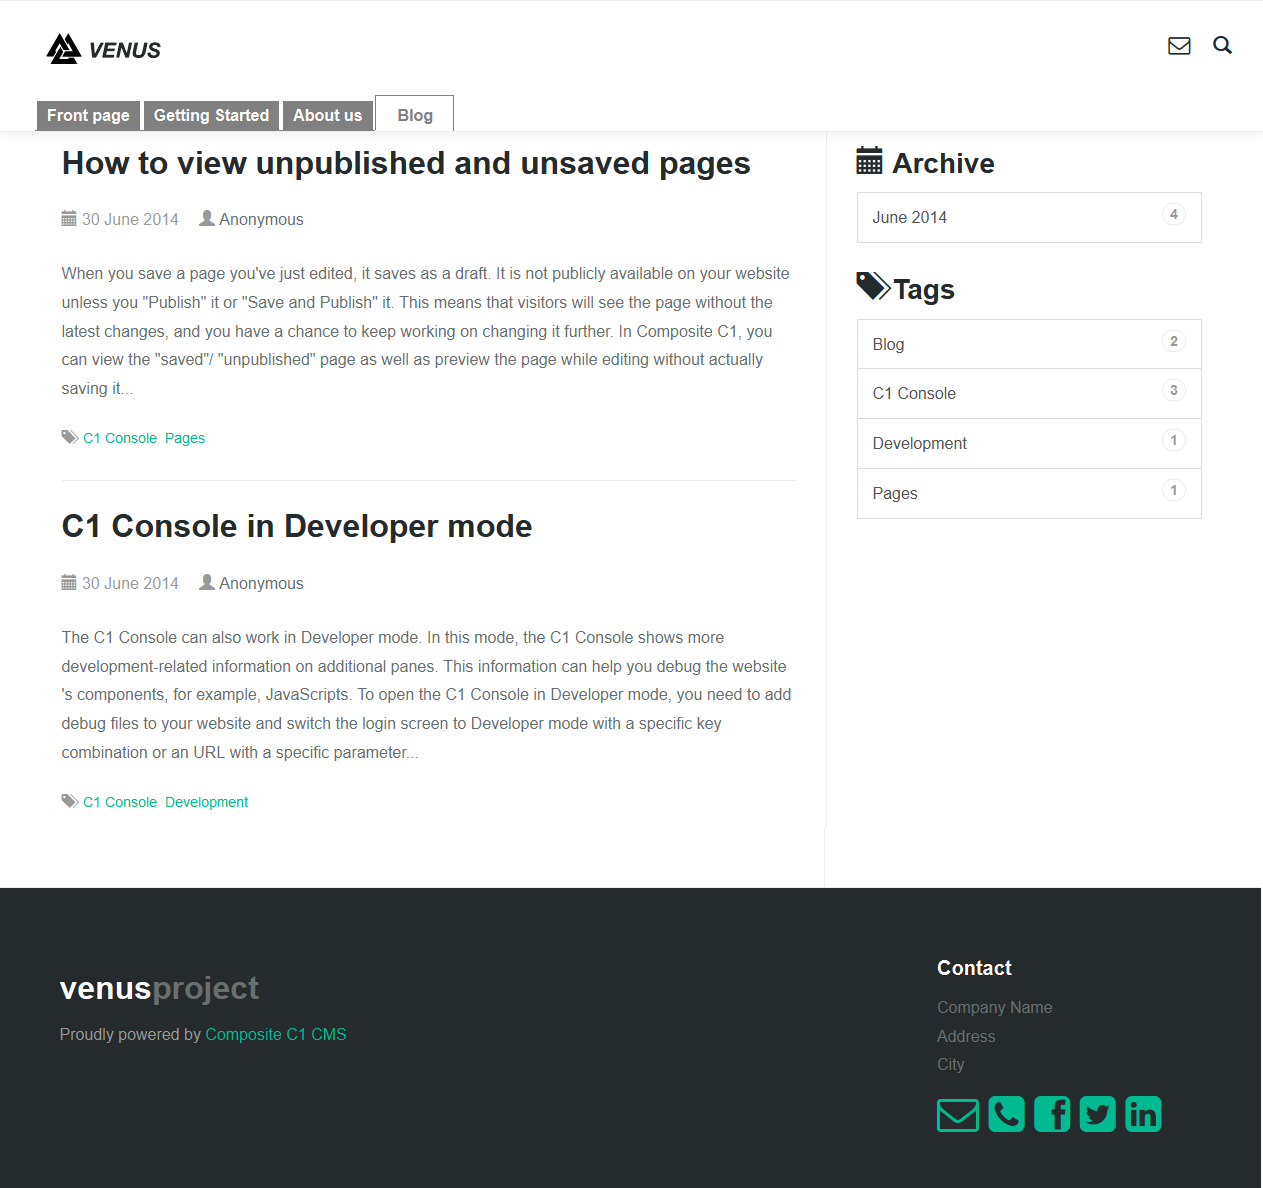
Task: Click the footer email envelope icon
Action: pyautogui.click(x=957, y=1114)
